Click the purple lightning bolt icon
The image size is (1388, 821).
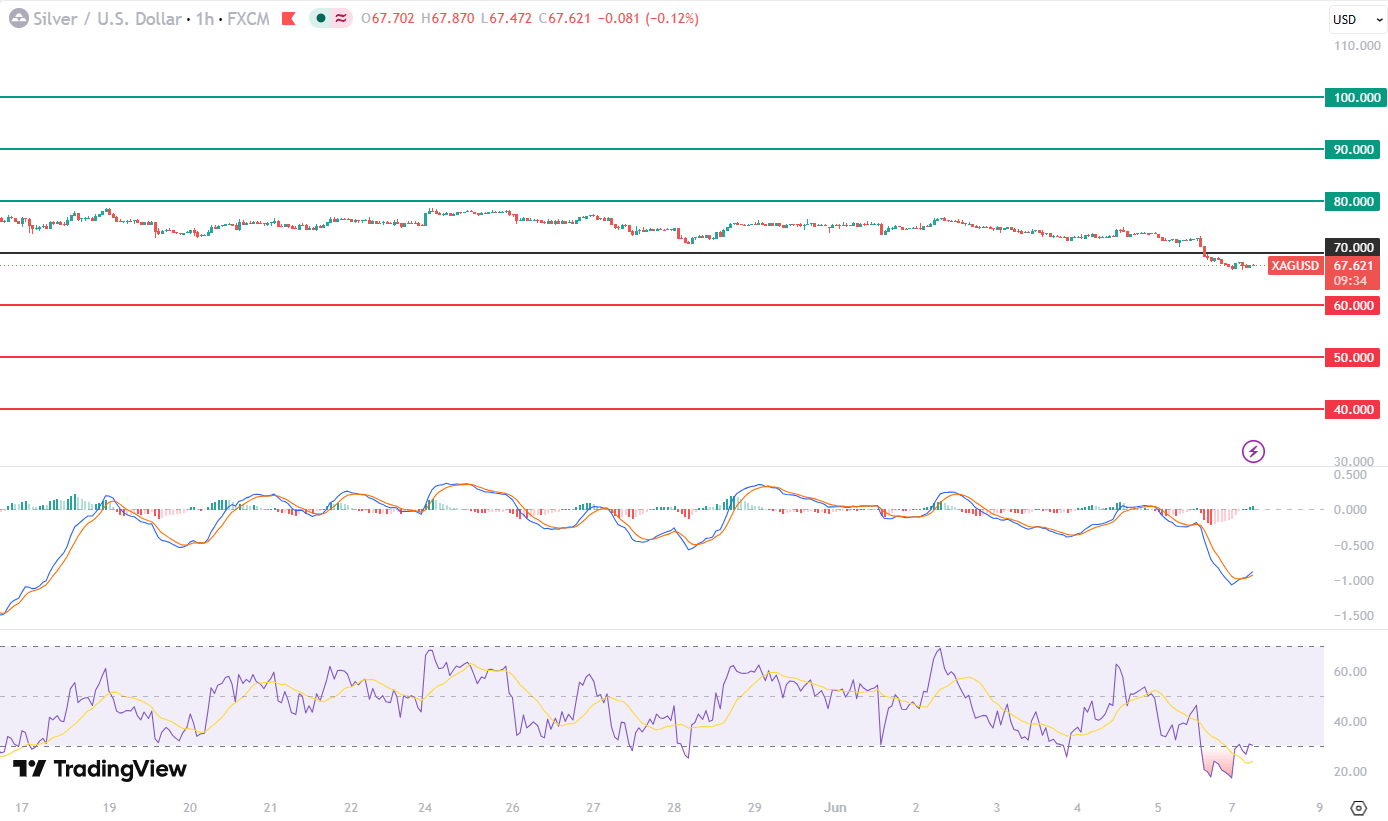(x=1253, y=451)
